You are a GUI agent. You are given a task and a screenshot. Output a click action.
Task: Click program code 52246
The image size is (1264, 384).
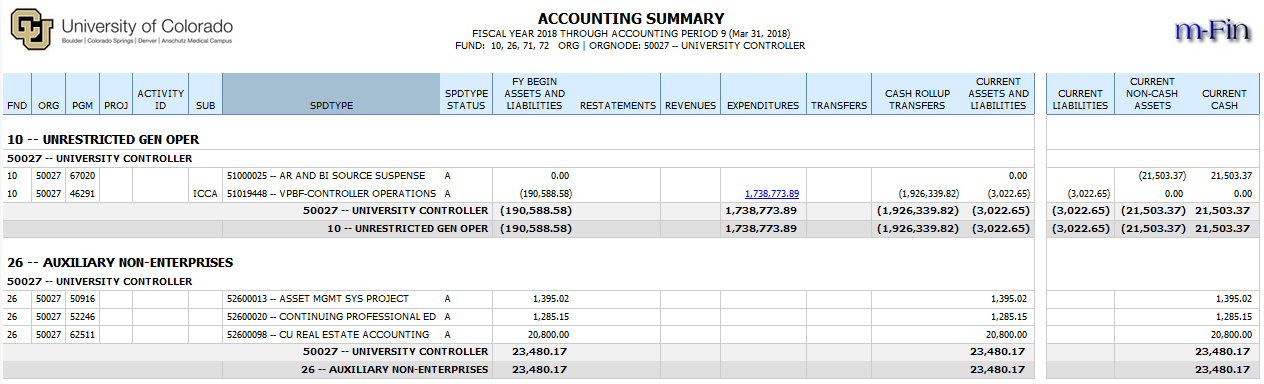tap(82, 316)
